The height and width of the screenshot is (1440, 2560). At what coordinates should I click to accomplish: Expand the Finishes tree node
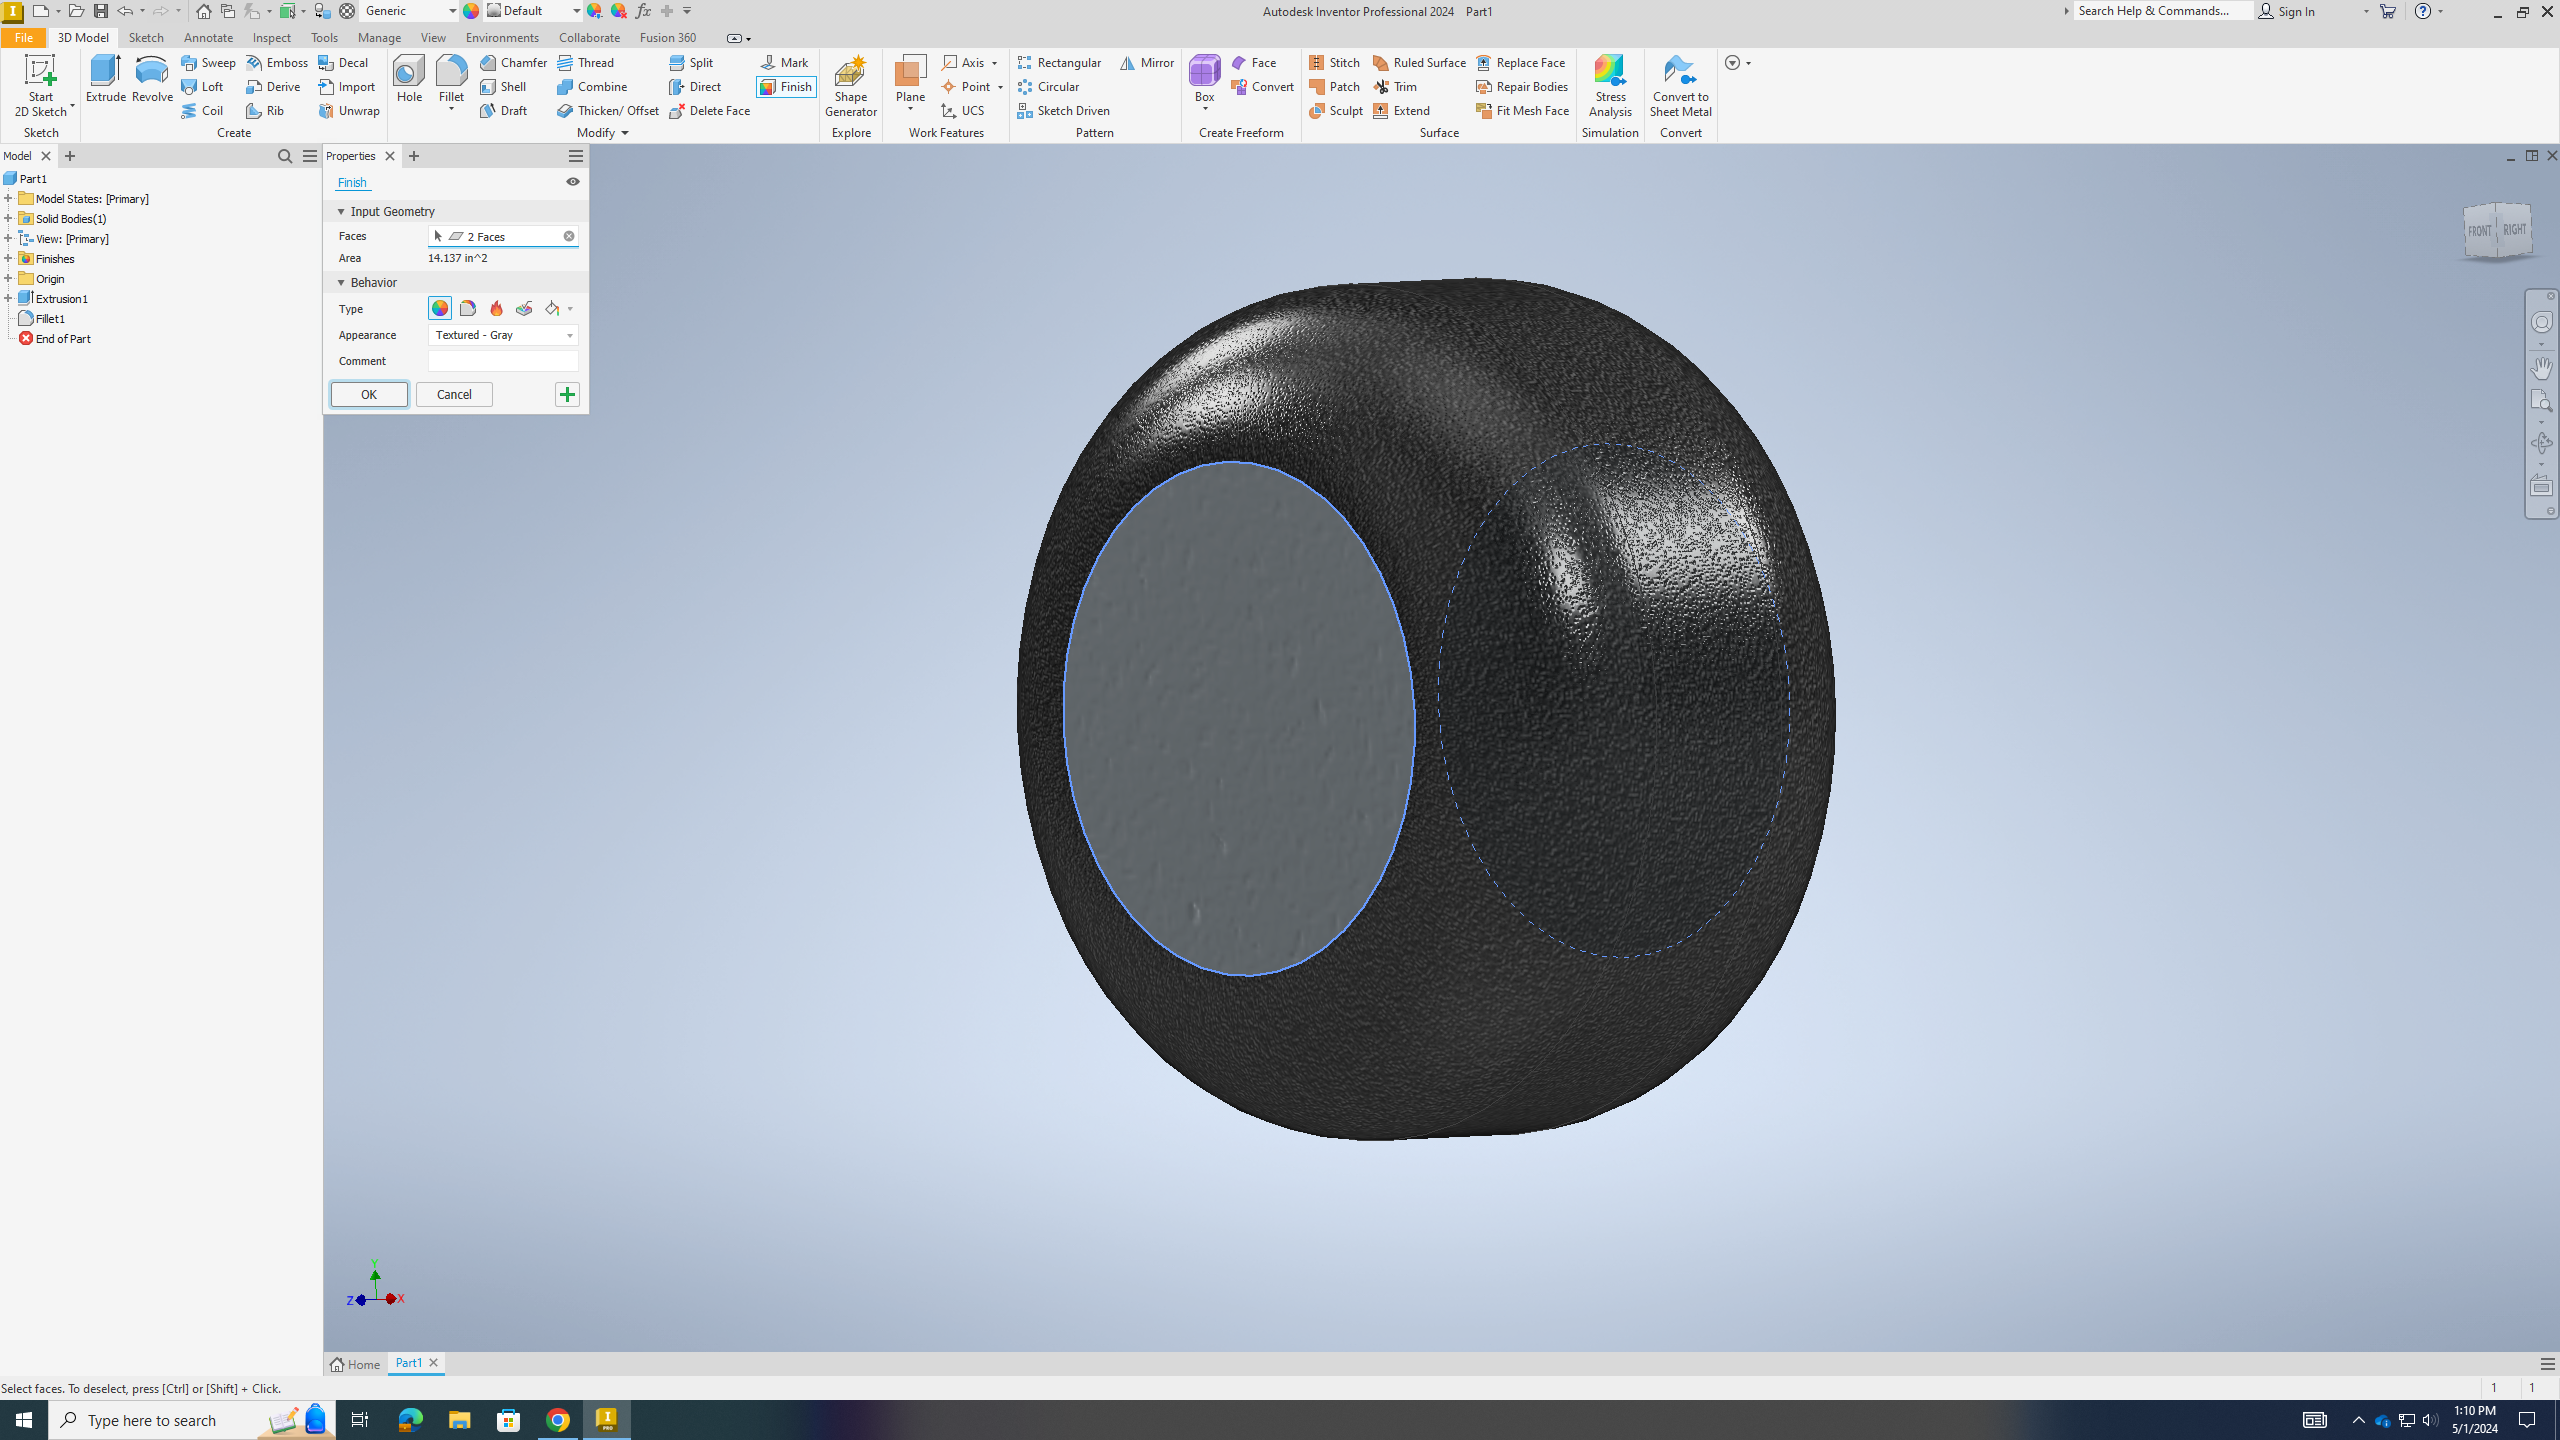[x=8, y=258]
